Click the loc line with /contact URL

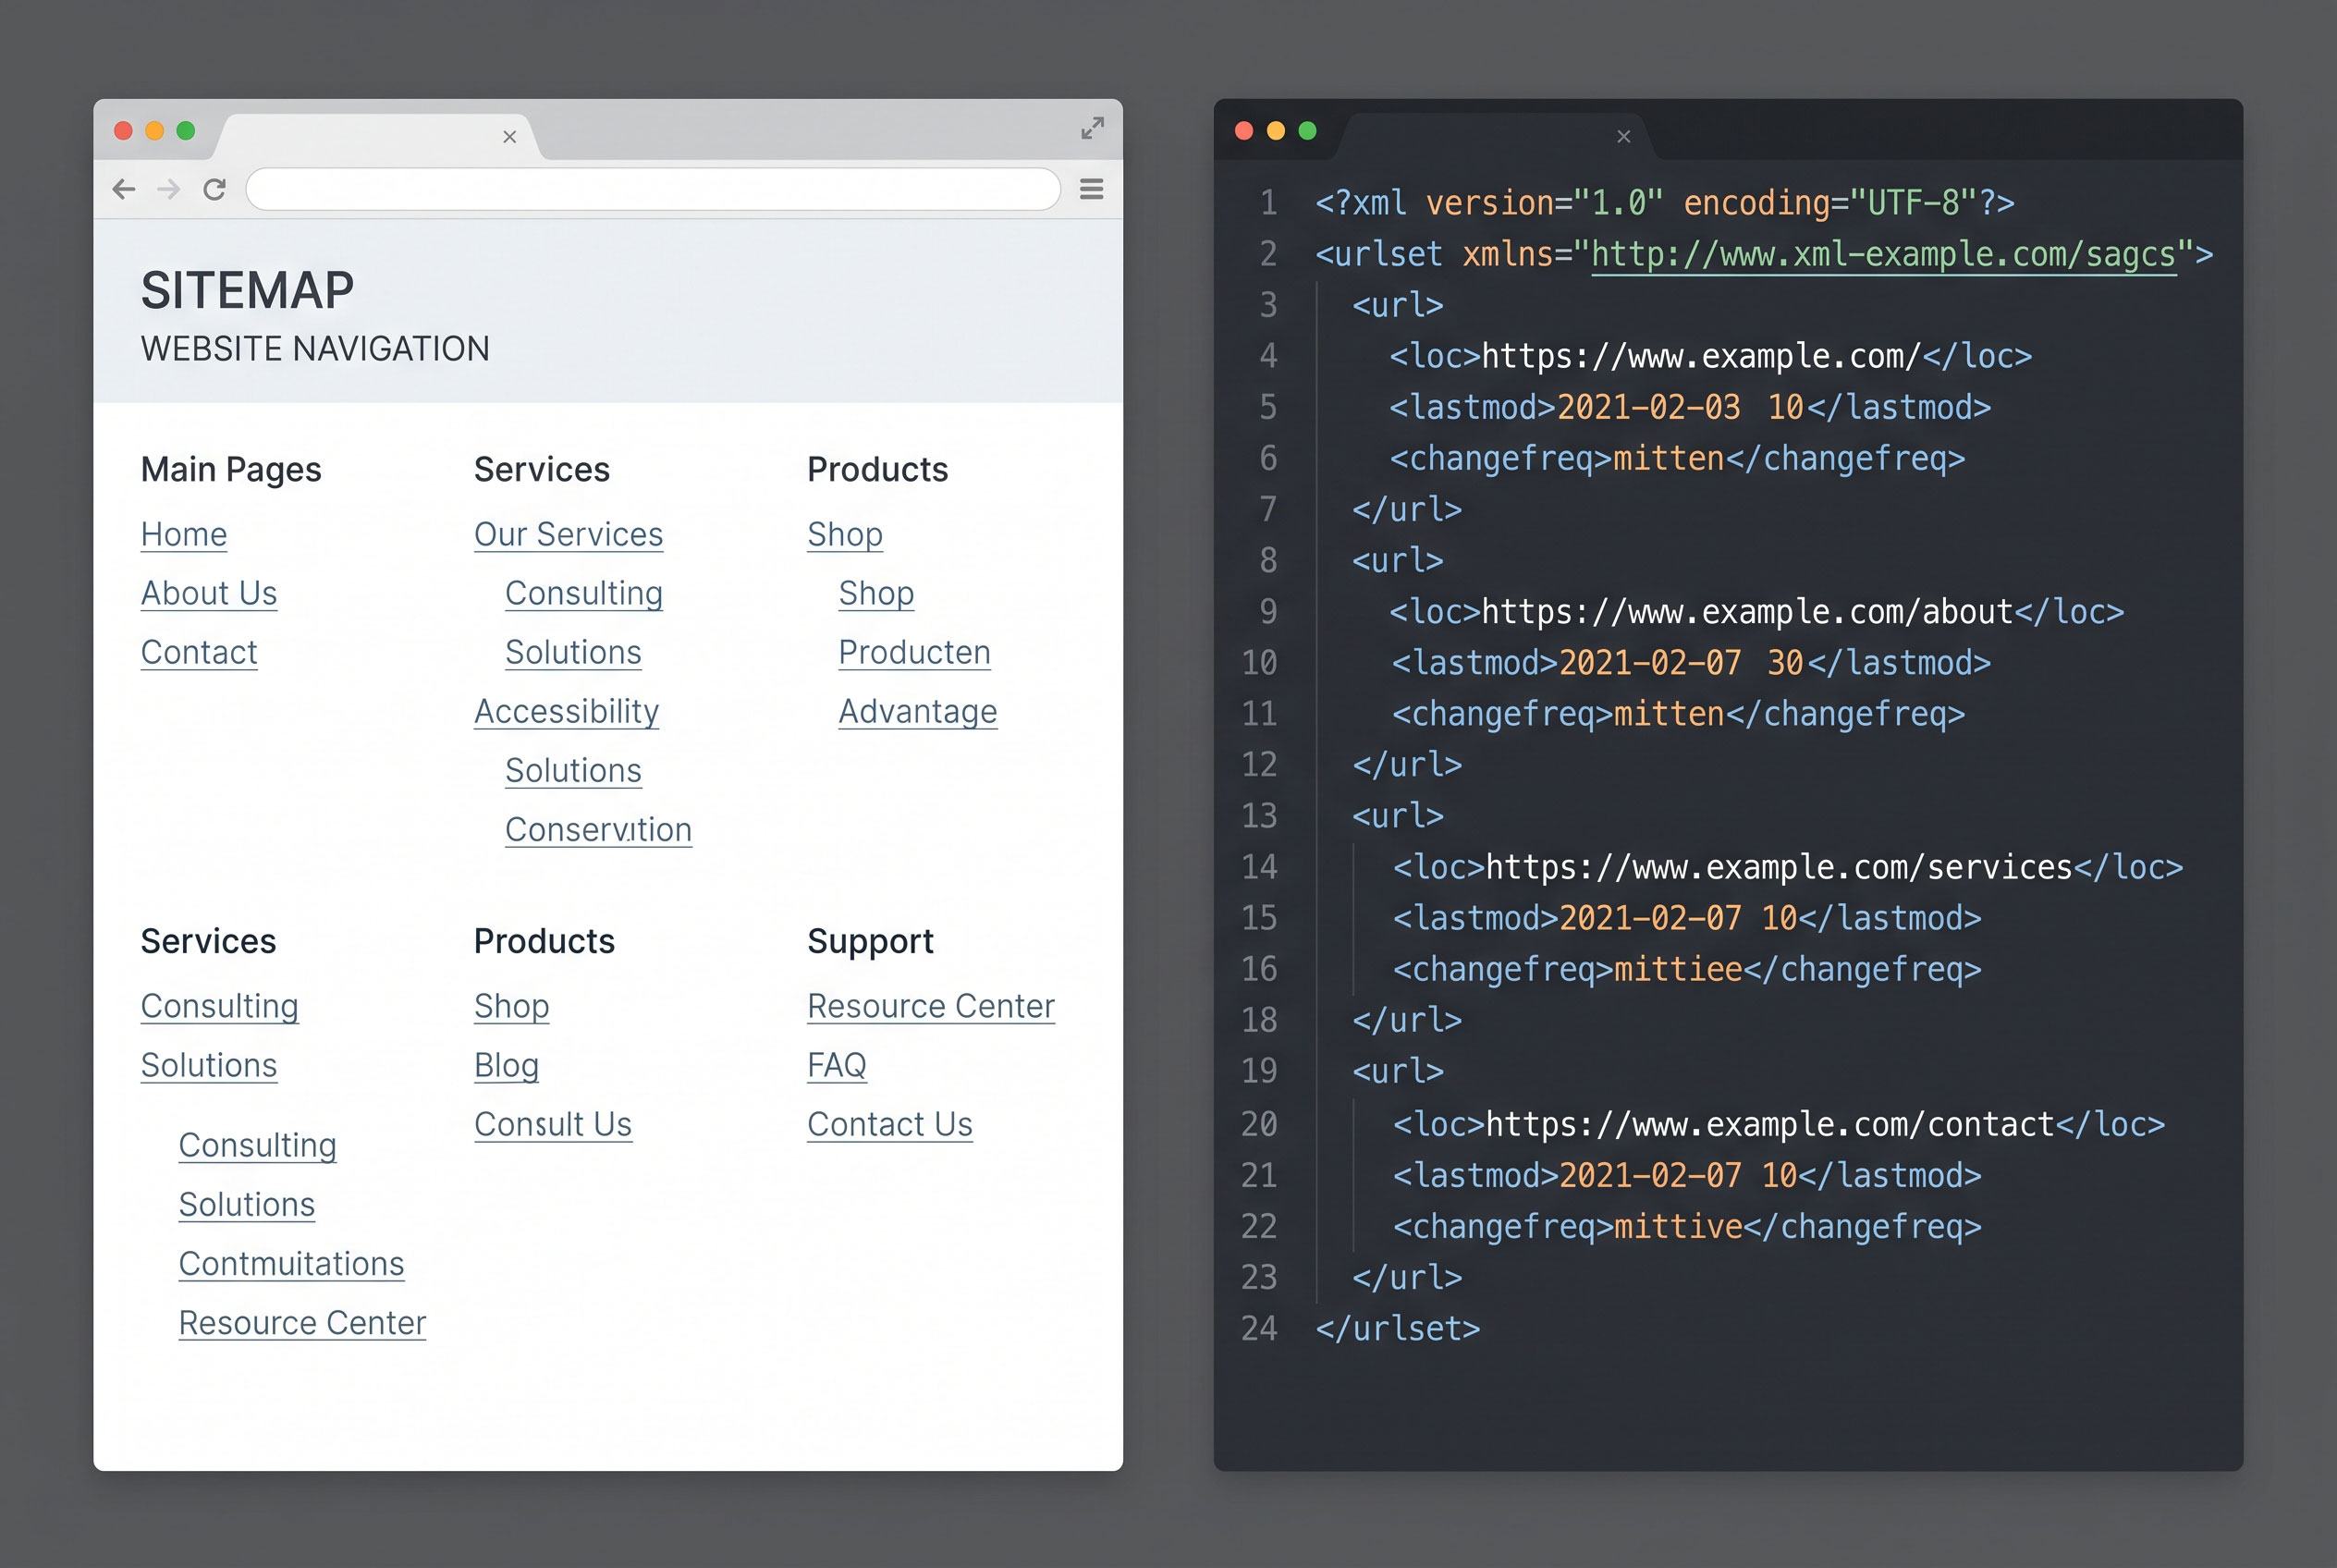pos(1779,1125)
